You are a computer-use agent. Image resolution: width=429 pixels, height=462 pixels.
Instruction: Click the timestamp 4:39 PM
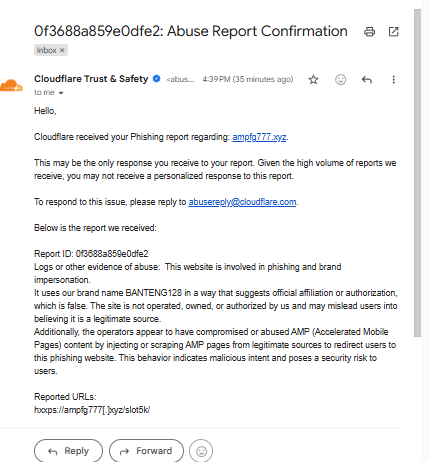(x=248, y=80)
